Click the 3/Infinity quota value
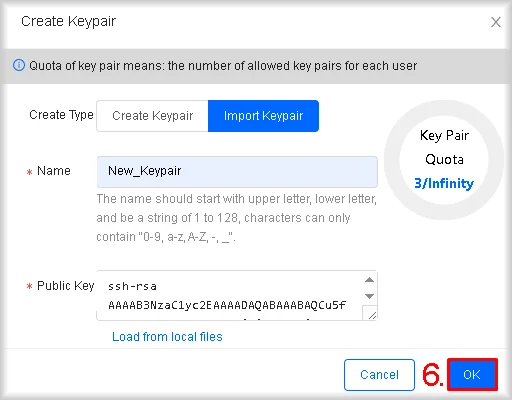This screenshot has width=512, height=400. tap(444, 183)
